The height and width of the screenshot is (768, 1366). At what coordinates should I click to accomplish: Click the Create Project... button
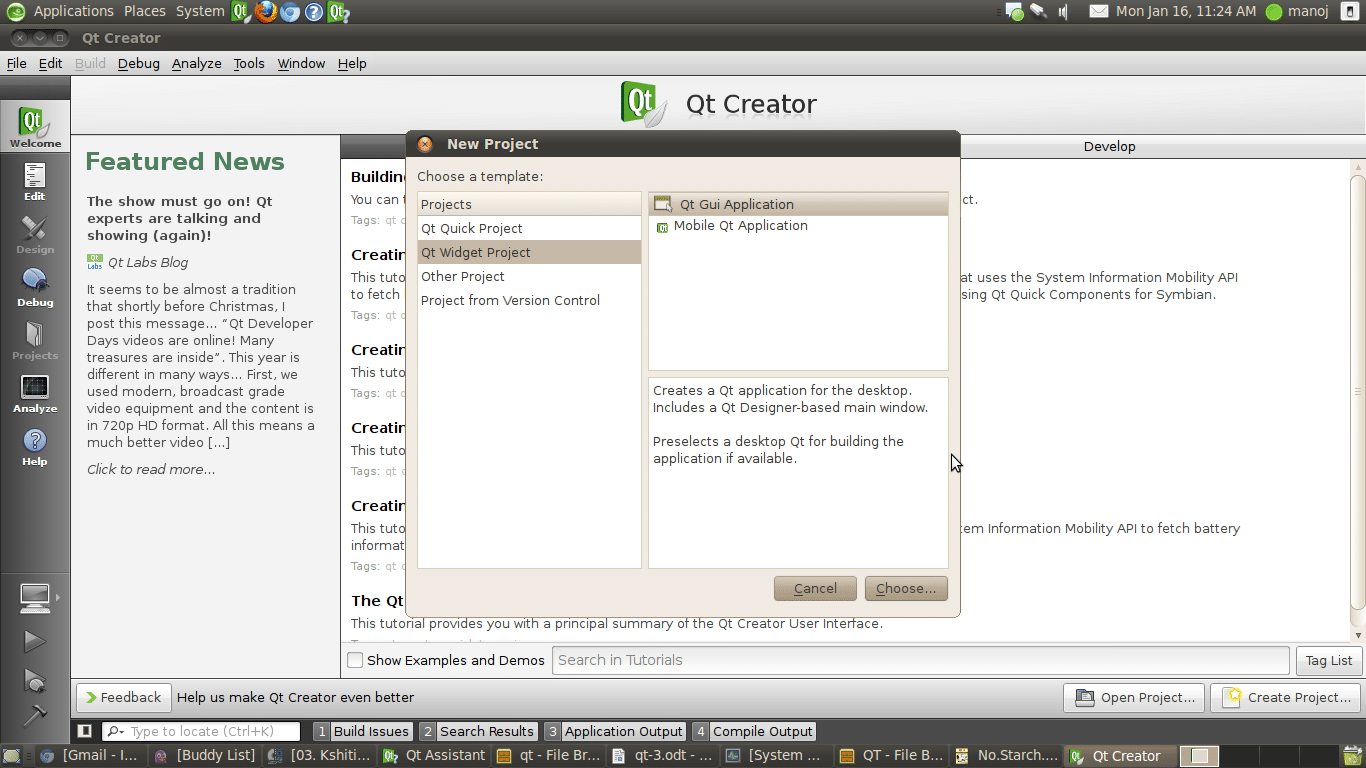point(1285,697)
